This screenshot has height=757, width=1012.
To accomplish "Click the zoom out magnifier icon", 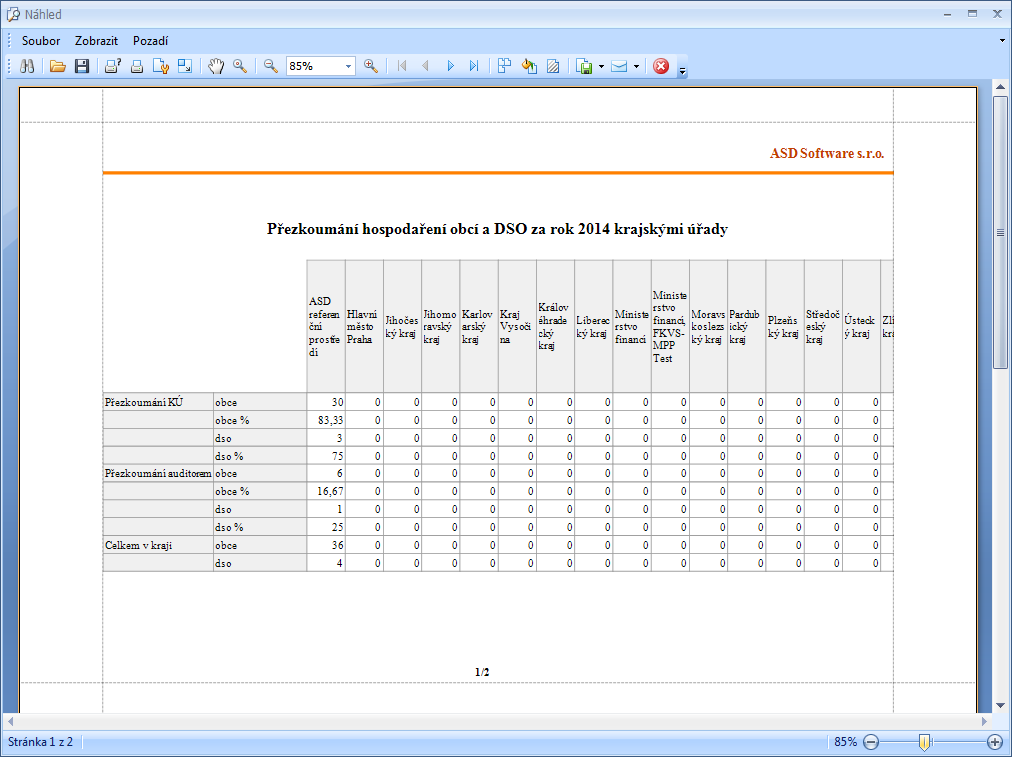I will click(271, 66).
